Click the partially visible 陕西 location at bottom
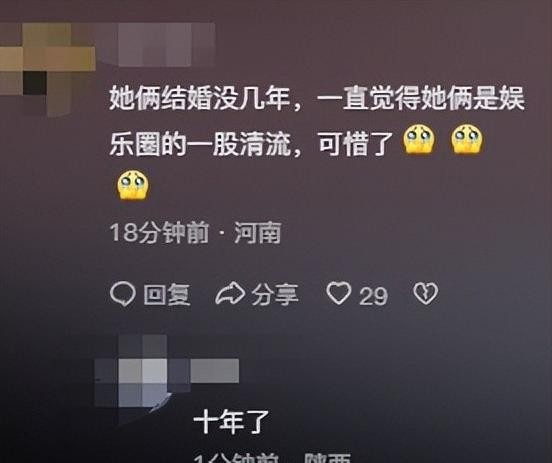This screenshot has height=463, width=552. [x=327, y=457]
